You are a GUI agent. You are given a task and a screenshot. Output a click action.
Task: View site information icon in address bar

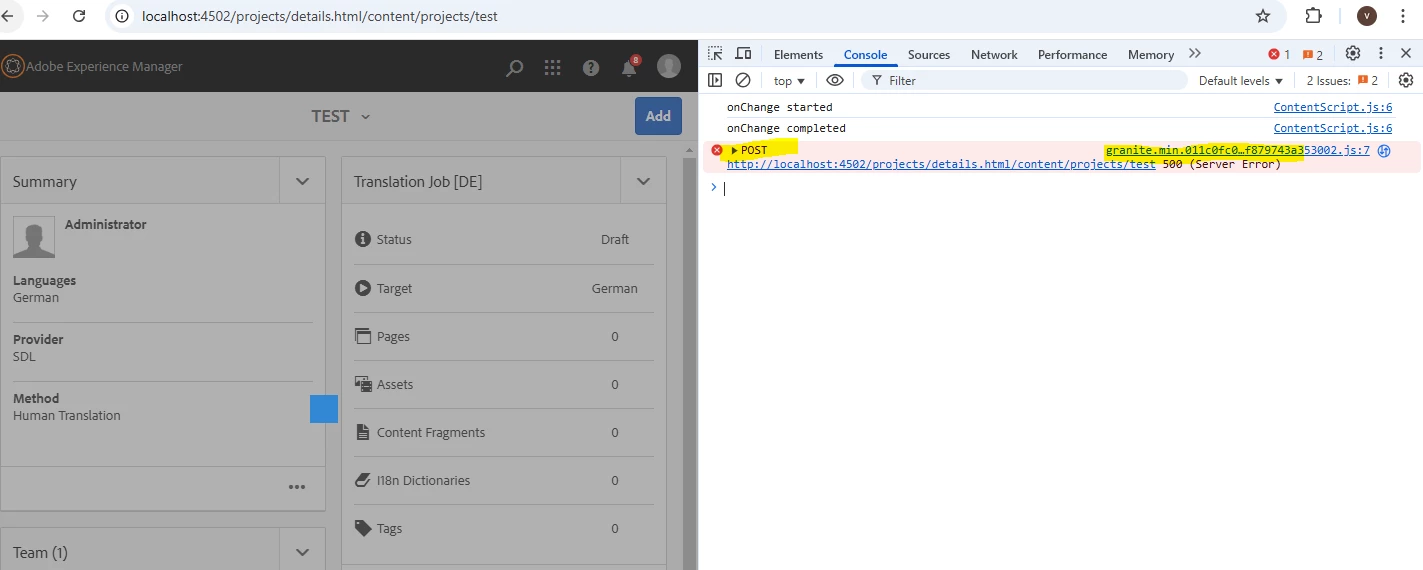[122, 16]
